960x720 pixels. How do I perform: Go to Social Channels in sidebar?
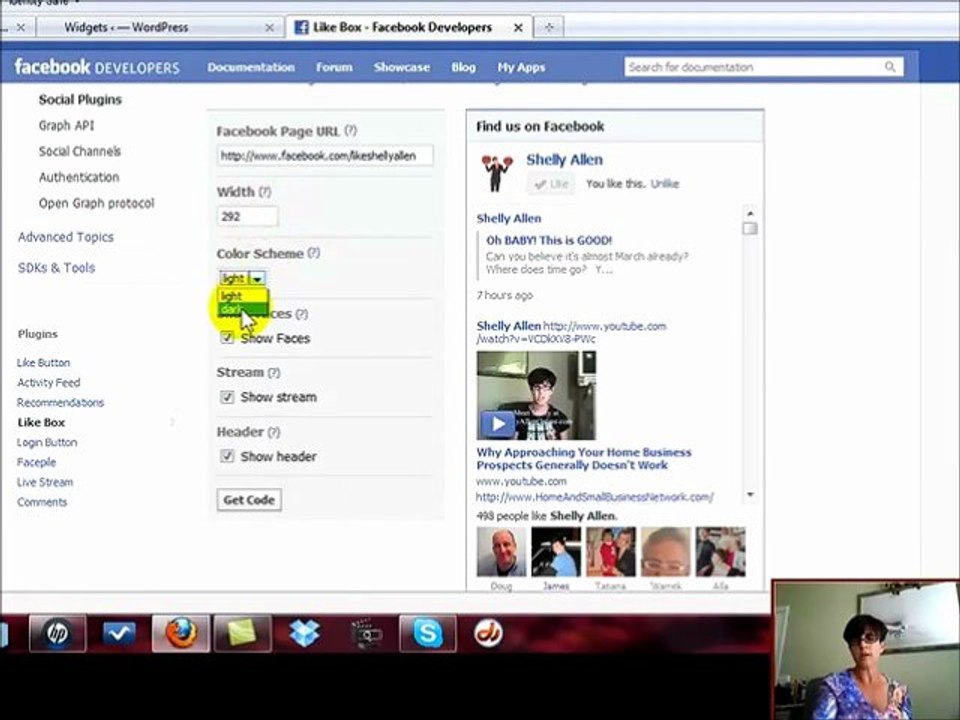80,151
